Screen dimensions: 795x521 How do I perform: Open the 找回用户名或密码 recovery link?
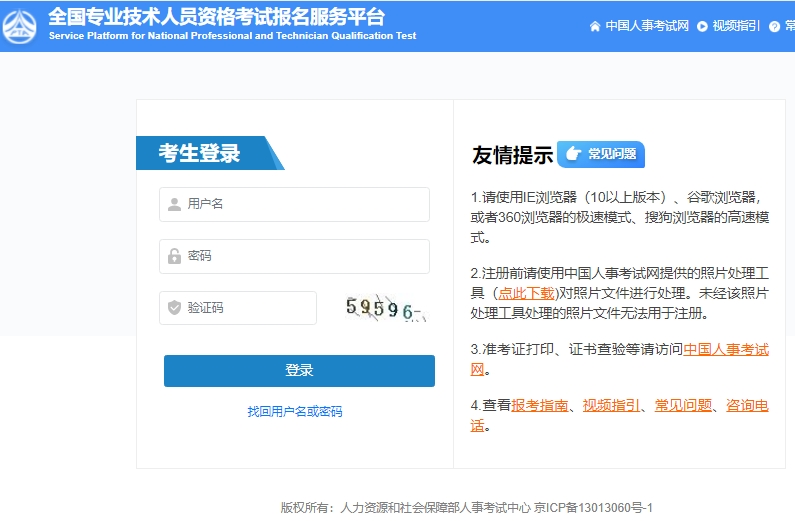(295, 411)
